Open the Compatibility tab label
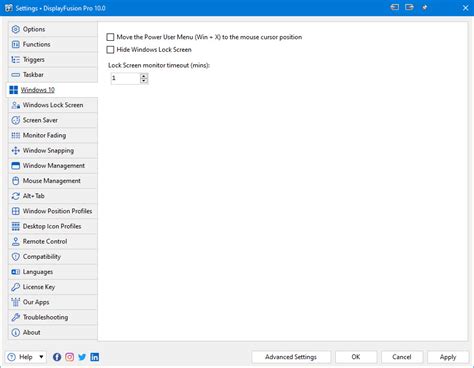This screenshot has height=368, width=474. (x=42, y=257)
